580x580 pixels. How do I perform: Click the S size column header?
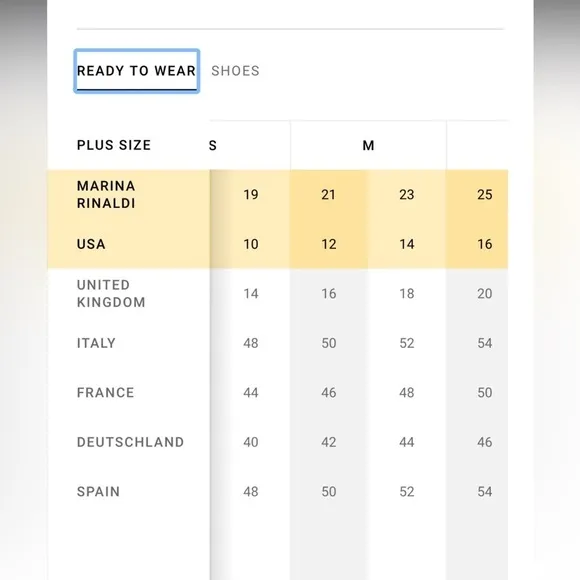(x=213, y=145)
